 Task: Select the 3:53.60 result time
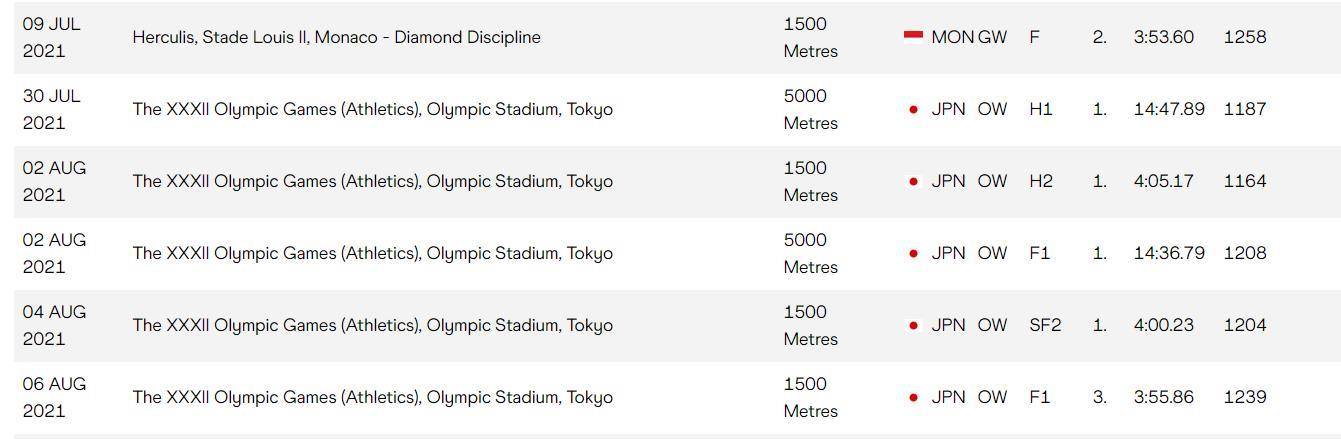1163,37
